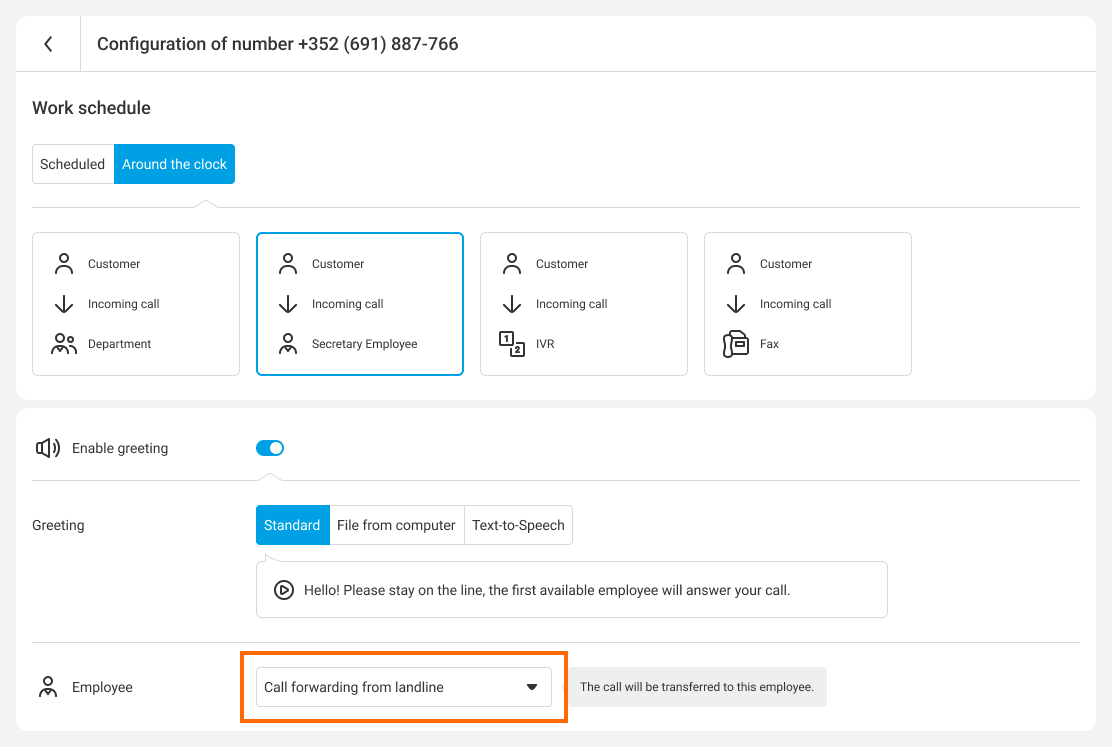Switch greeting to Text-to-Speech
This screenshot has height=747, width=1112.
click(x=518, y=525)
